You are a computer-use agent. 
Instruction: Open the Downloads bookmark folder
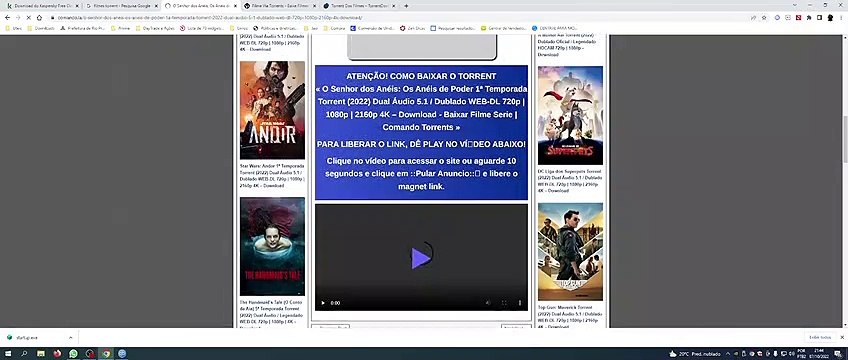(41, 28)
